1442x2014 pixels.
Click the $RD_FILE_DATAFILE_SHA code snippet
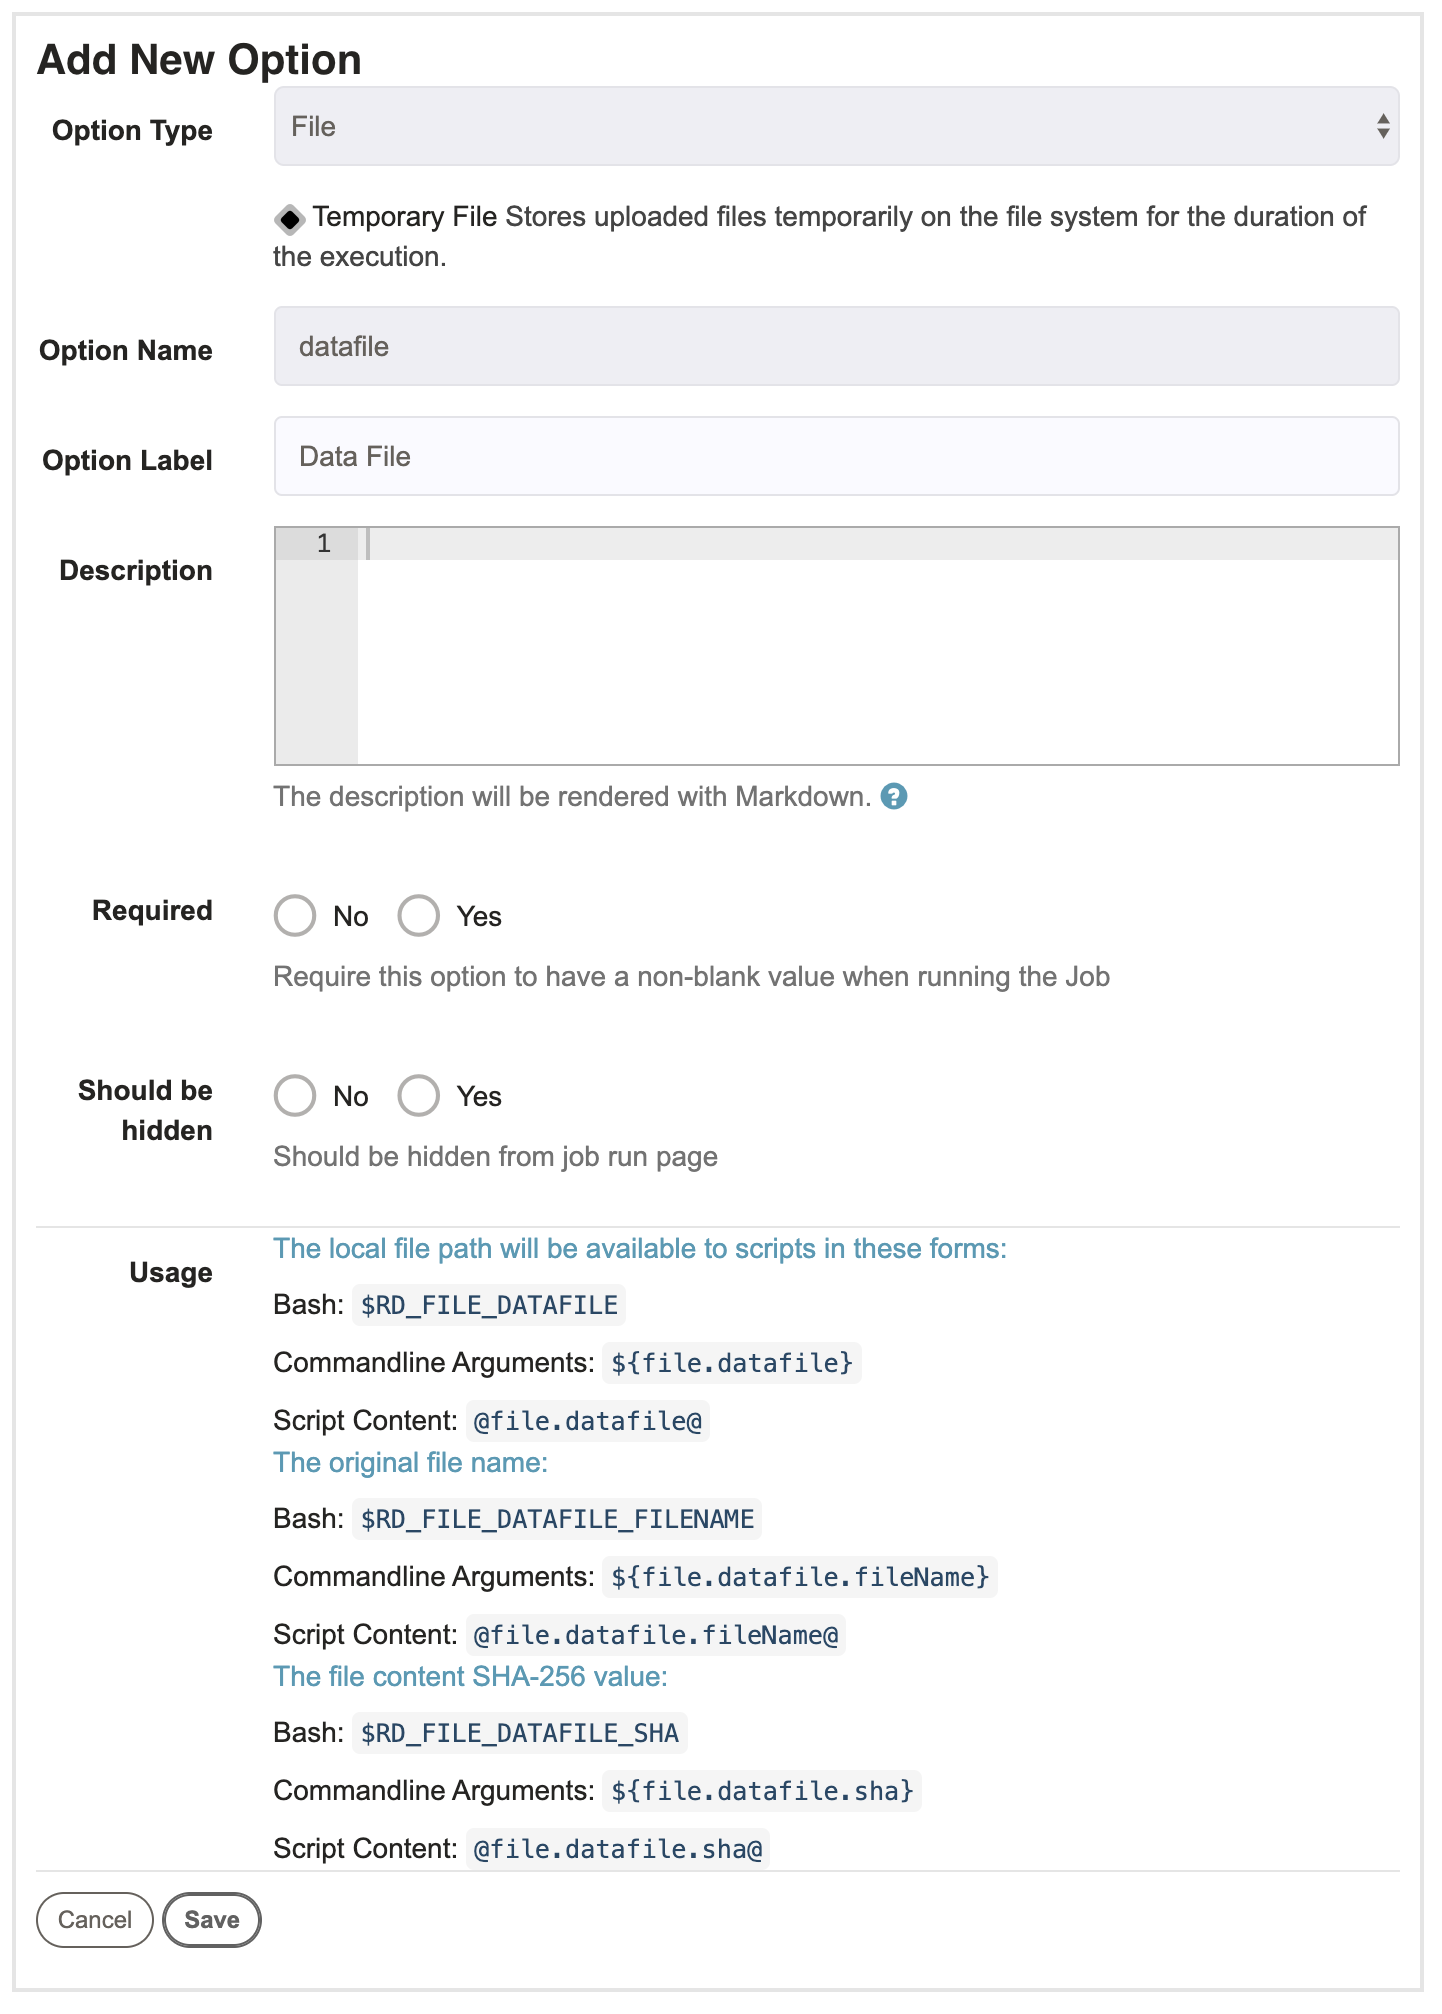pyautogui.click(x=520, y=1733)
